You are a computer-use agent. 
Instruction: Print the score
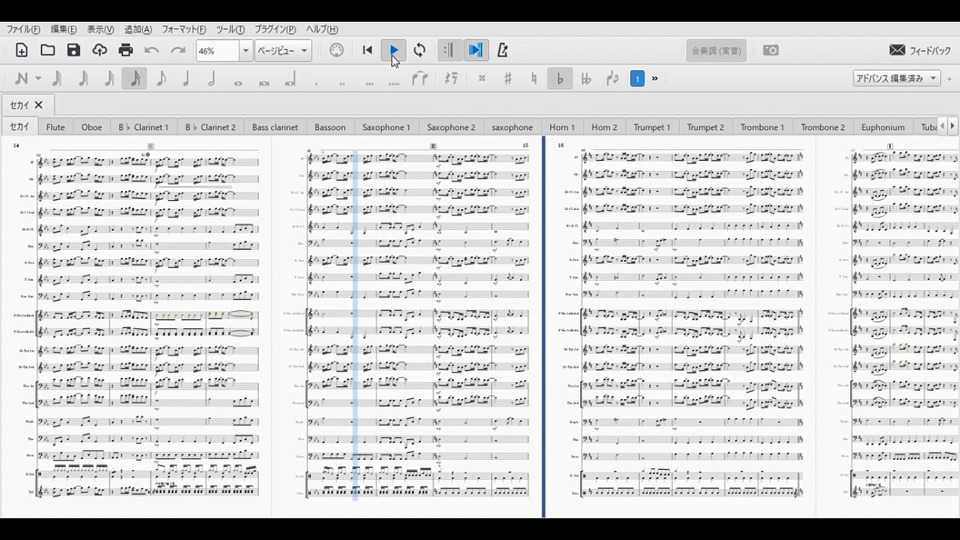point(126,50)
